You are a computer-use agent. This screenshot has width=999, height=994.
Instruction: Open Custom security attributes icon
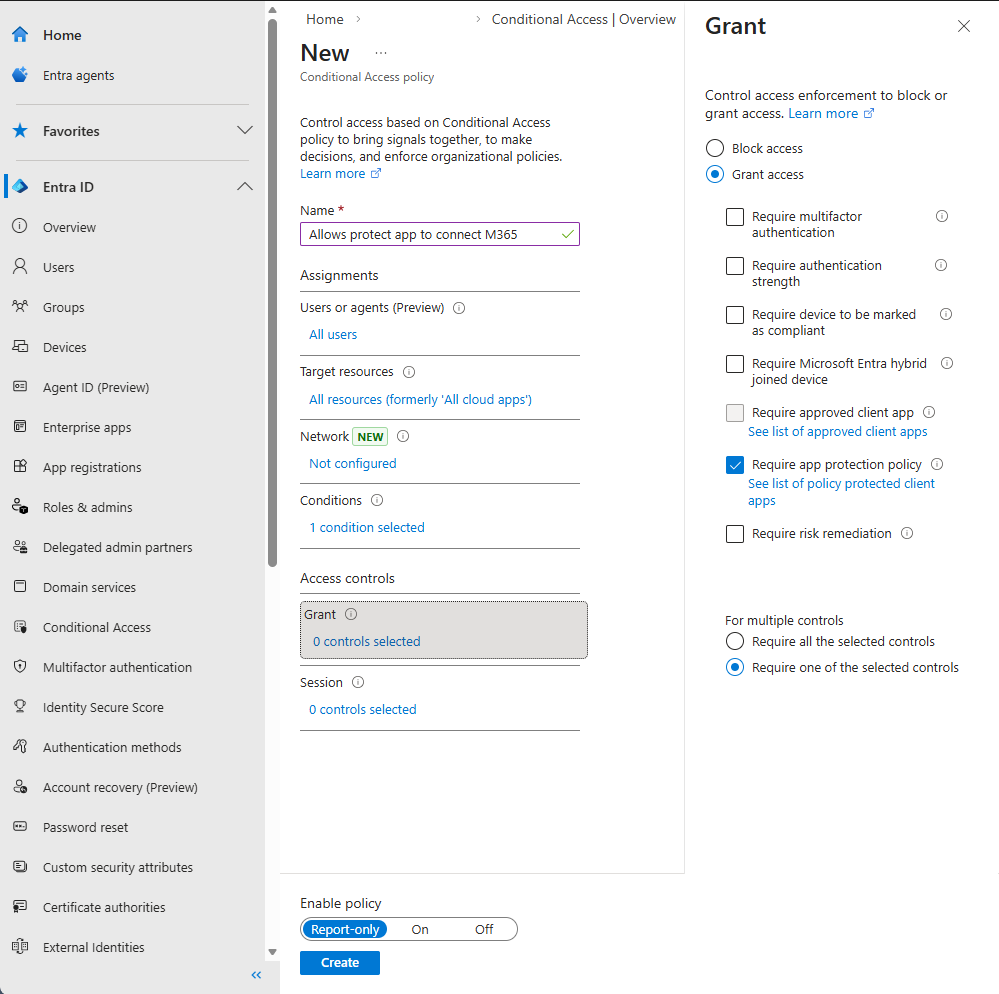(x=20, y=867)
